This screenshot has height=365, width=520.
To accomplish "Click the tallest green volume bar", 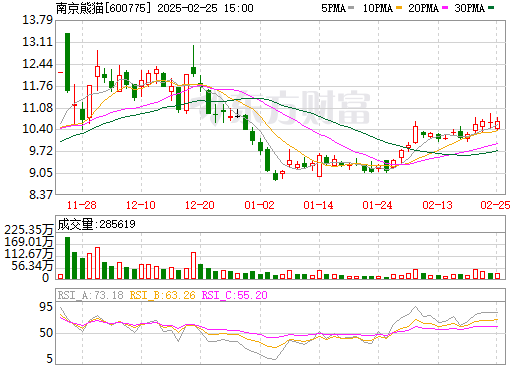I will point(67,258).
